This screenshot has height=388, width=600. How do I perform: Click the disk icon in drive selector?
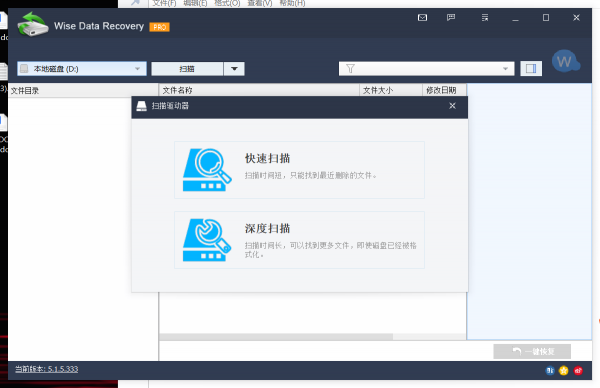(x=24, y=69)
